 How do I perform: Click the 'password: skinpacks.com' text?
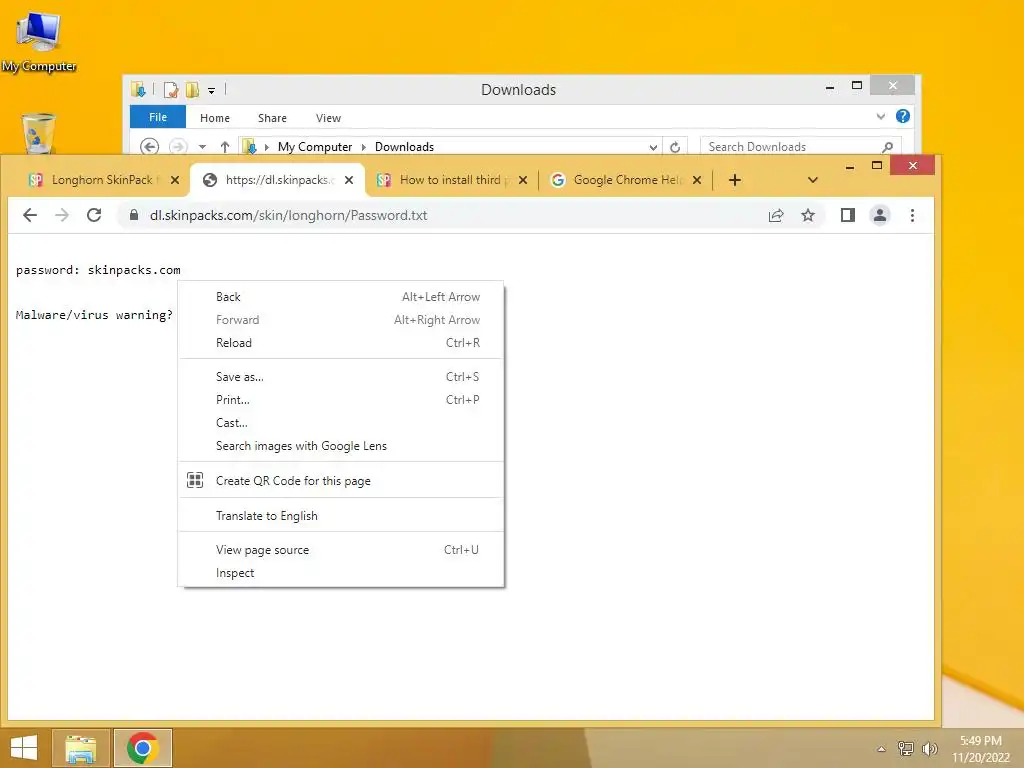pos(98,270)
